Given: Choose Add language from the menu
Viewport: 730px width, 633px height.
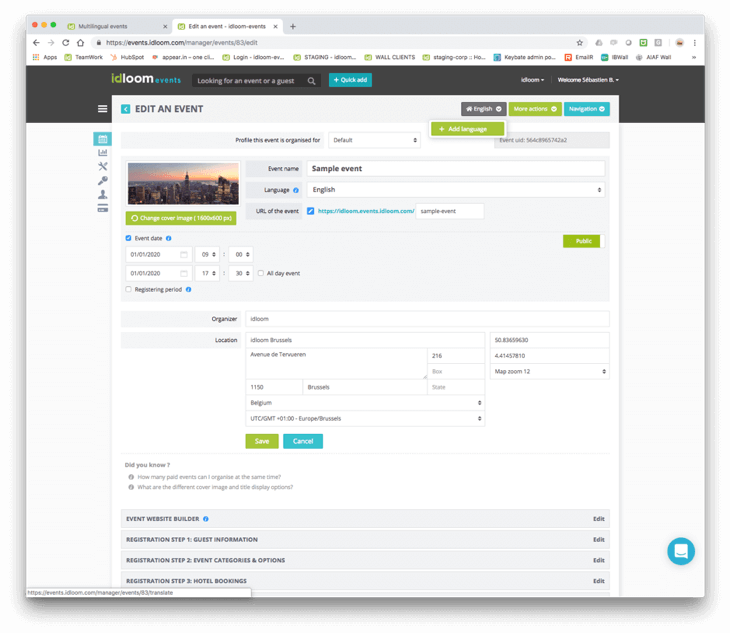Looking at the screenshot, I should (468, 129).
